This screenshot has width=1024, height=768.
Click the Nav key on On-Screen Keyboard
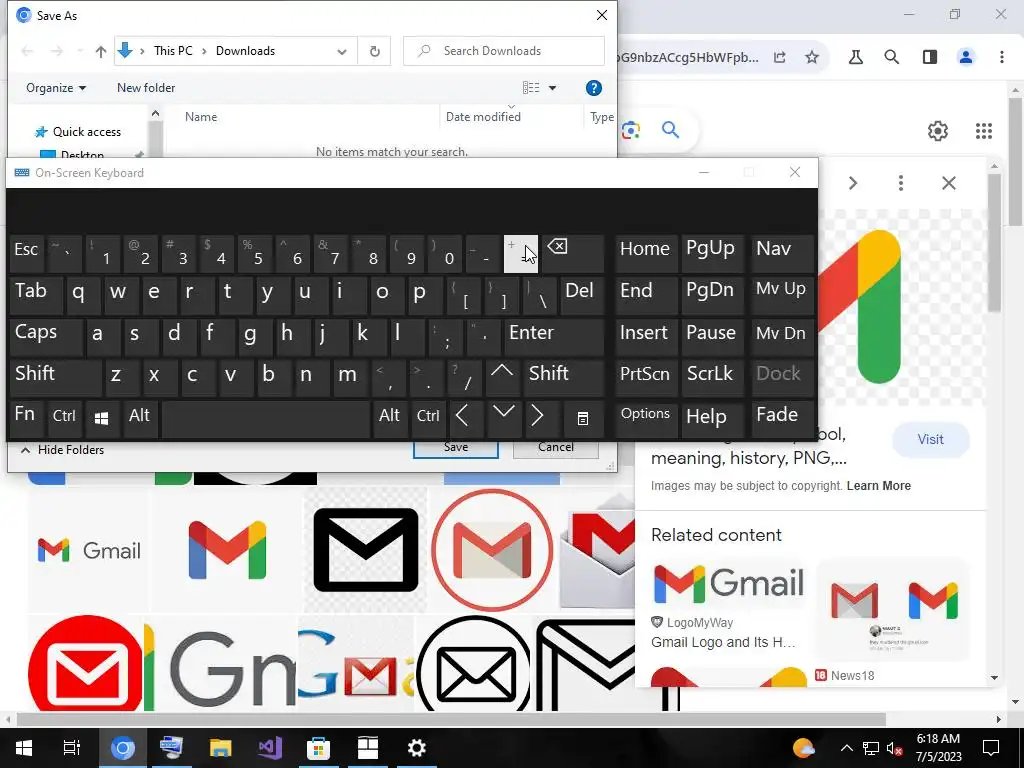[782, 253]
